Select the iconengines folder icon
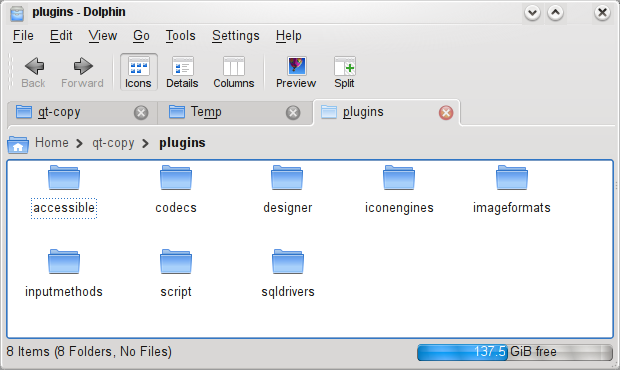 pyautogui.click(x=399, y=177)
